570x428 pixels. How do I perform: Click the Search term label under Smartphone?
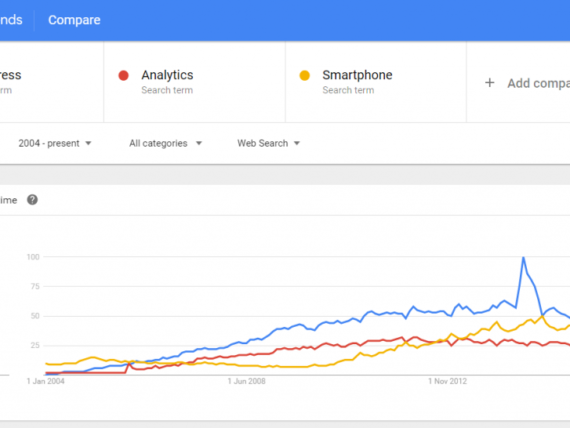point(348,90)
